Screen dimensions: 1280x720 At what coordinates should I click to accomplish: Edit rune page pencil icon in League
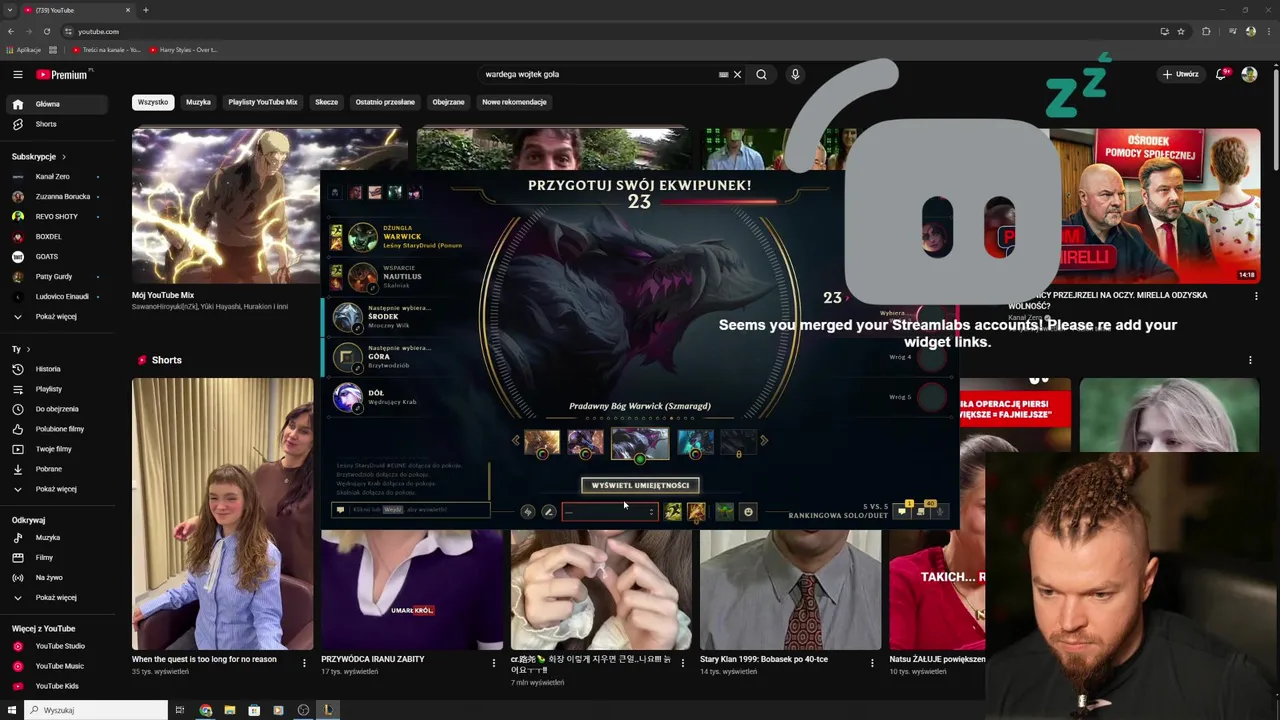548,512
